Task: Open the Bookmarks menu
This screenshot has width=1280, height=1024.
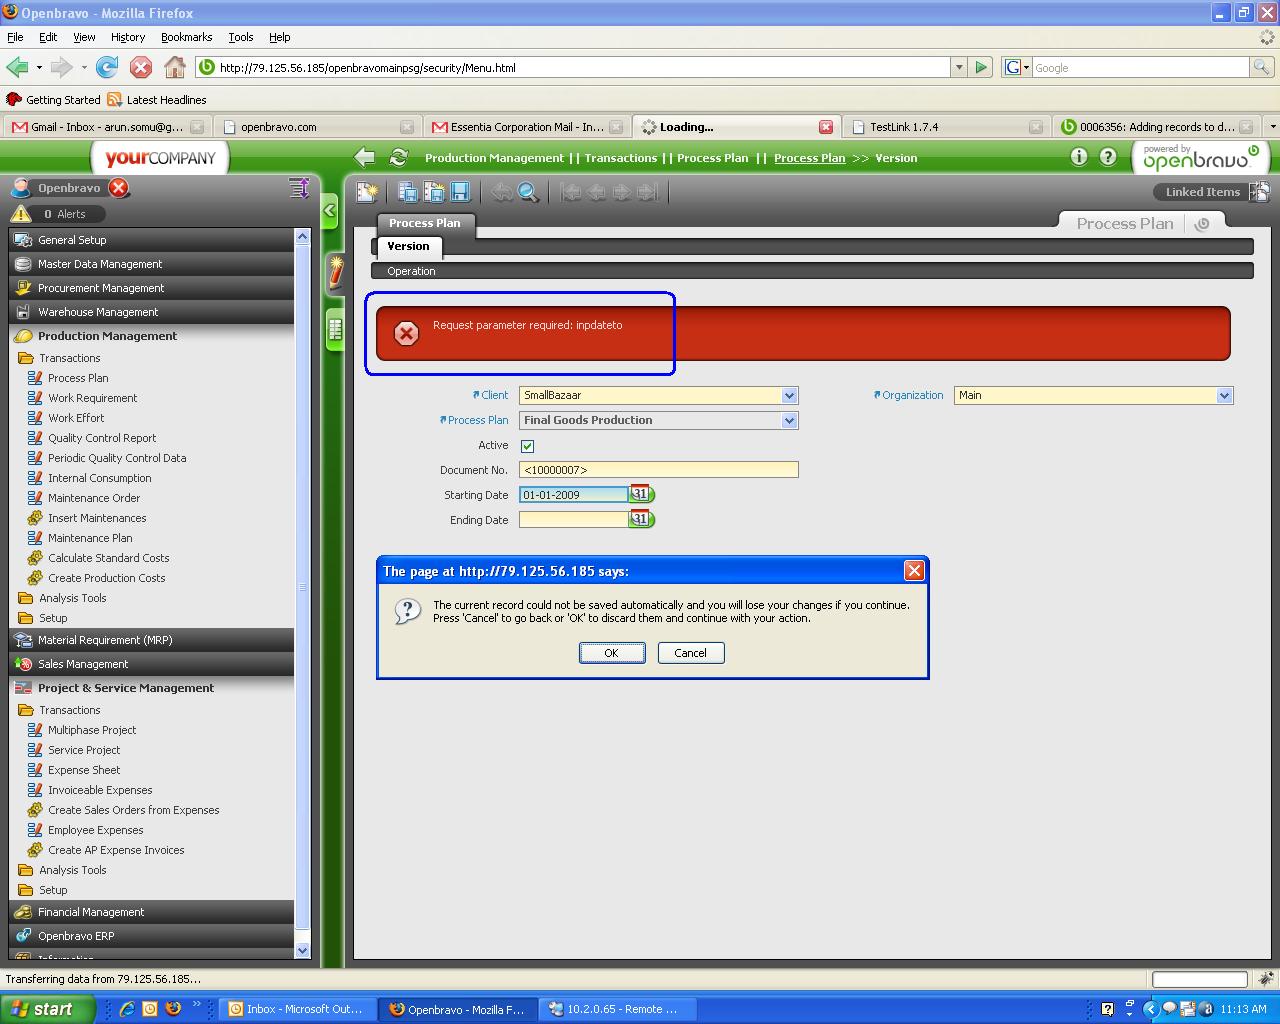Action: point(186,37)
